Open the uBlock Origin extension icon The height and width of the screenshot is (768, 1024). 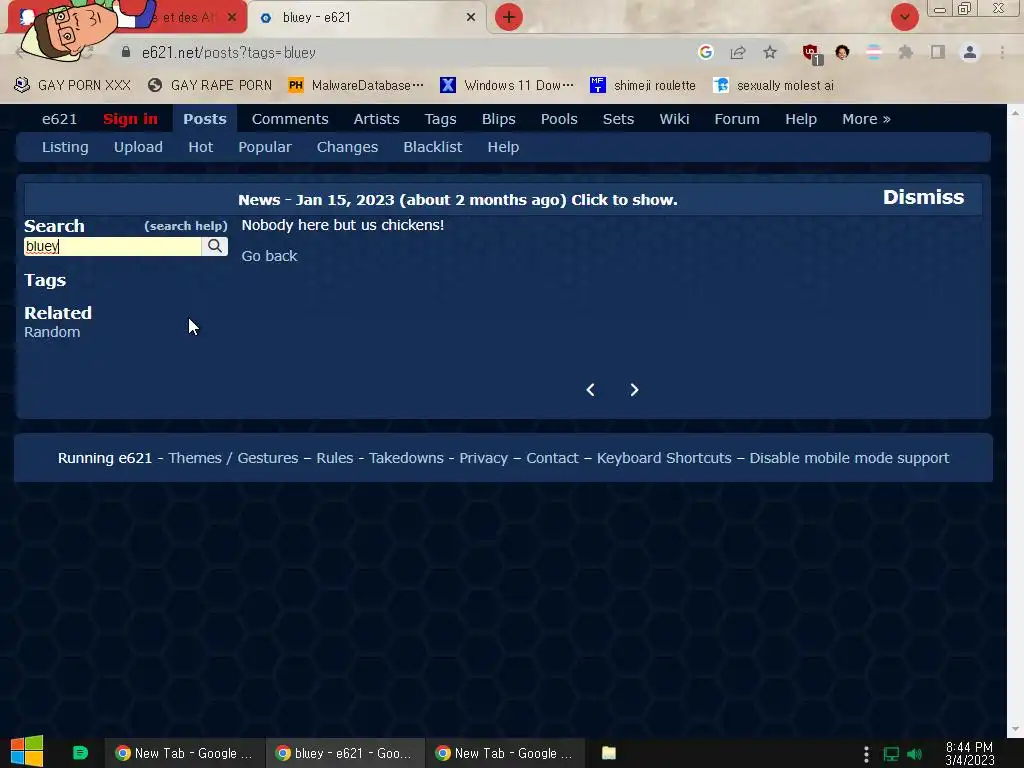811,54
